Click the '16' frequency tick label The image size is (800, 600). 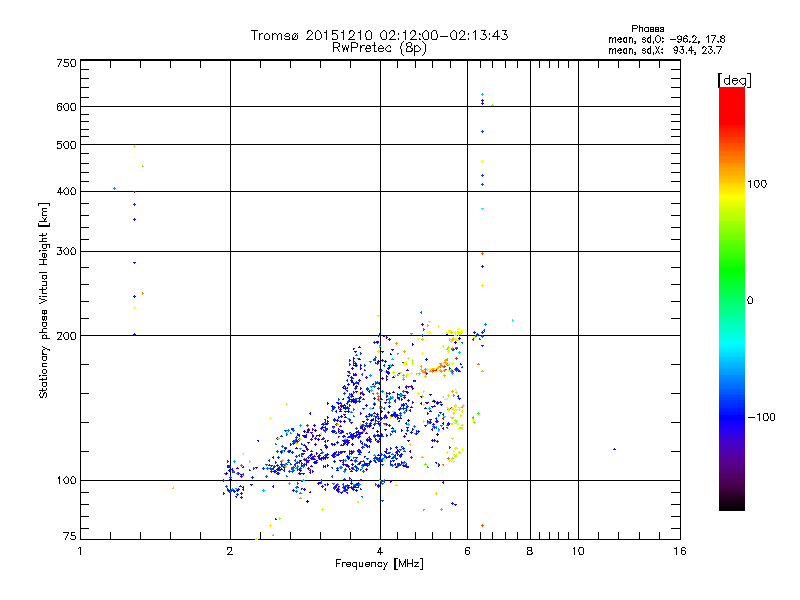coord(680,551)
